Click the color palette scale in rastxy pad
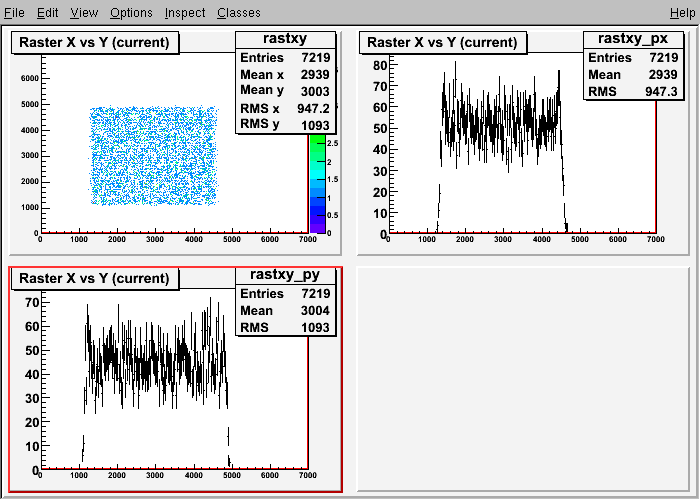The image size is (700, 500). tap(317, 183)
